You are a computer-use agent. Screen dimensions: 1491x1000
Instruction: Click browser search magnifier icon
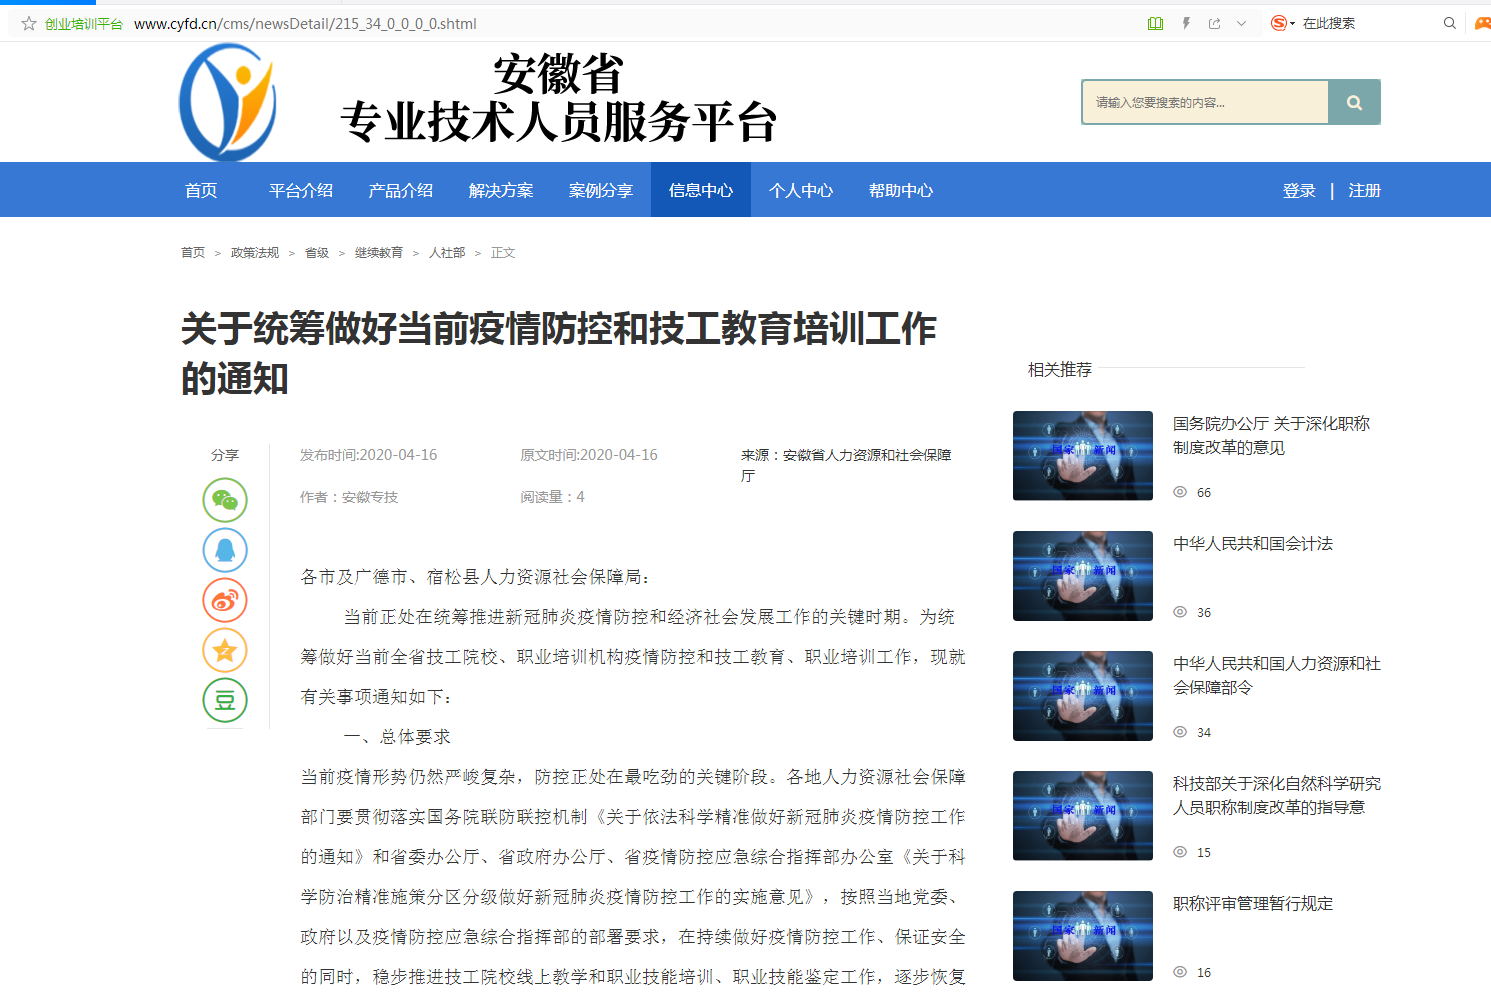(1449, 23)
